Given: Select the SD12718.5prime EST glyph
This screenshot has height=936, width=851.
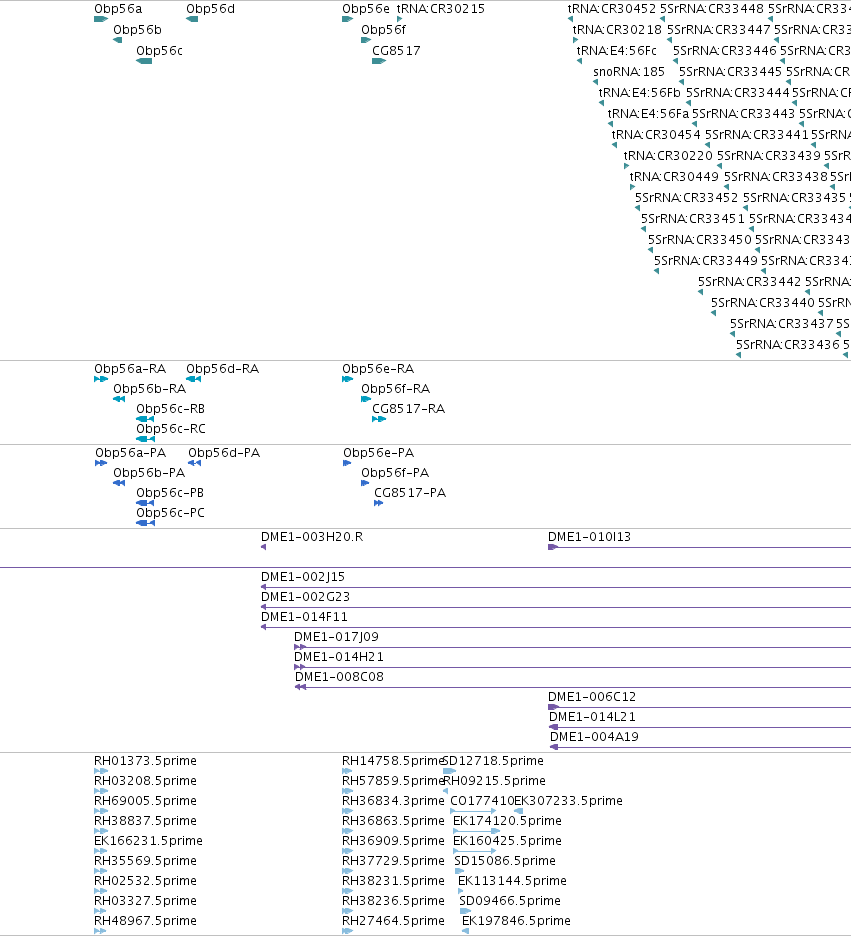Looking at the screenshot, I should tap(449, 771).
